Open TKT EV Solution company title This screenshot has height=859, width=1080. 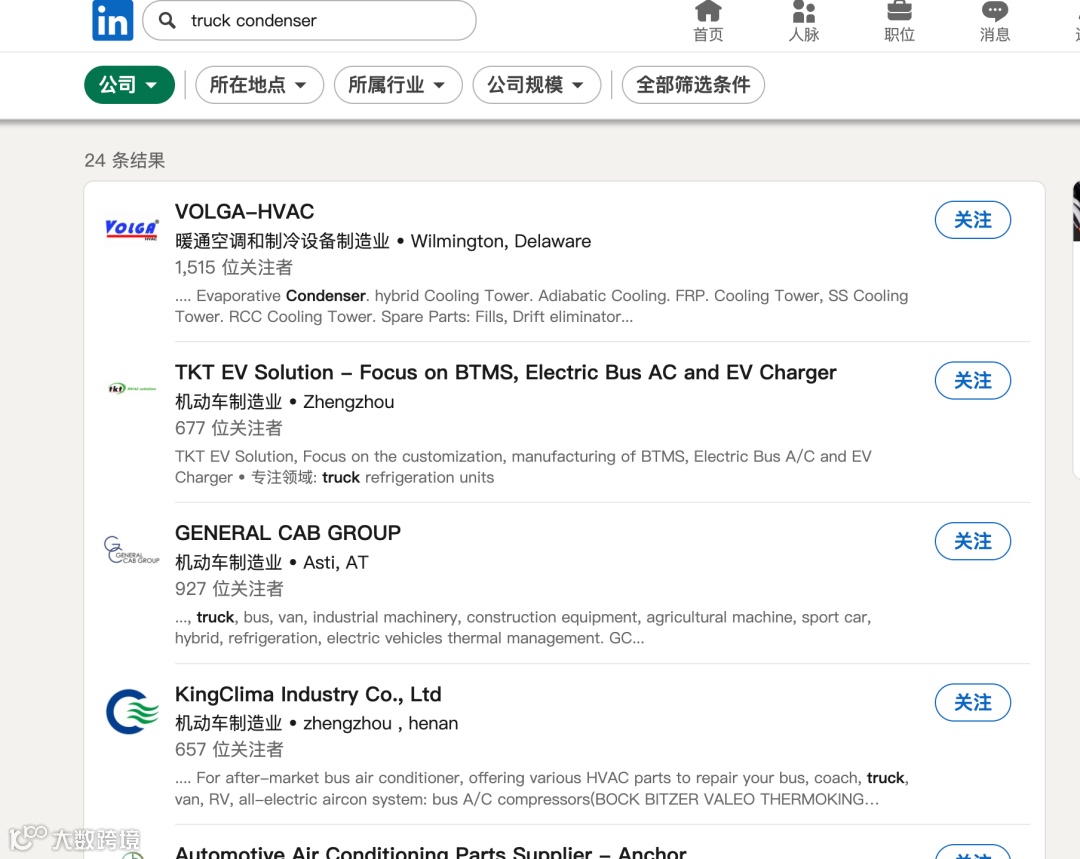coord(506,372)
